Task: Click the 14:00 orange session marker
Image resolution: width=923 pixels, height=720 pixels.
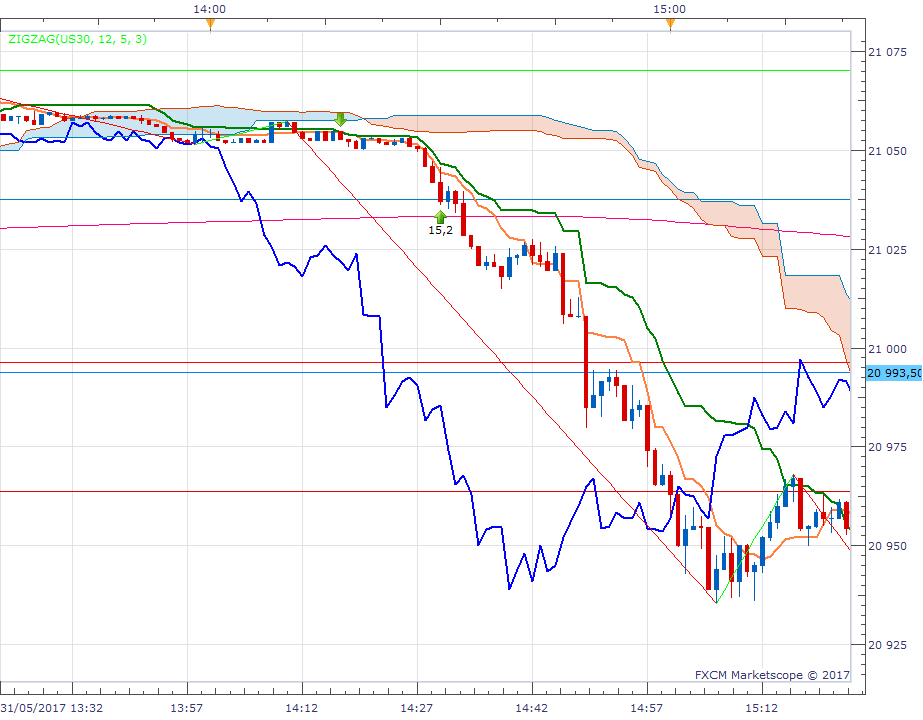Action: pos(210,24)
